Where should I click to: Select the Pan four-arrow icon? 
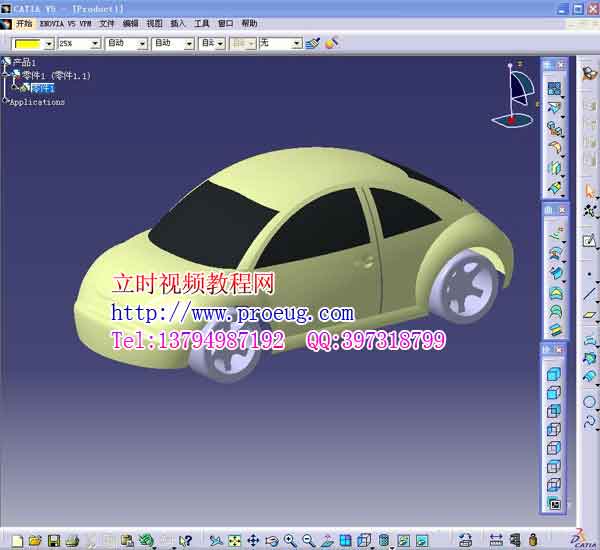[x=253, y=540]
